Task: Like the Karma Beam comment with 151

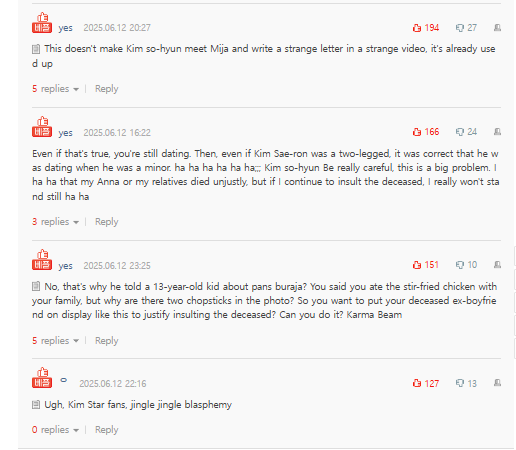Action: point(426,265)
